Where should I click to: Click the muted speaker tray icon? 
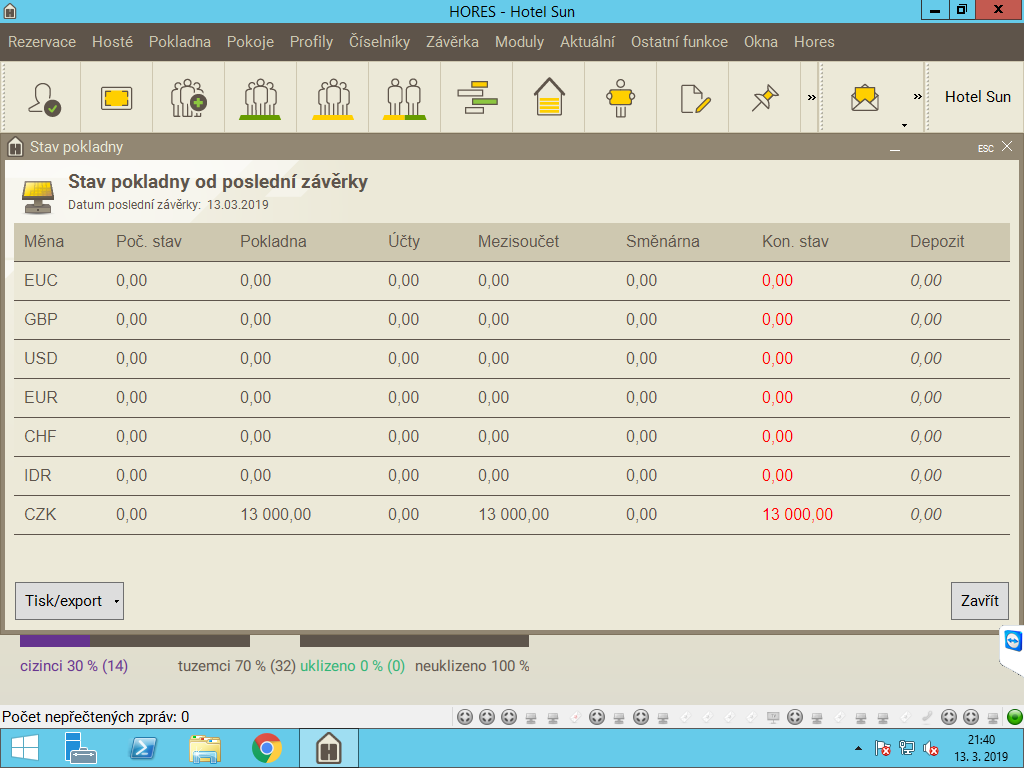(x=931, y=748)
